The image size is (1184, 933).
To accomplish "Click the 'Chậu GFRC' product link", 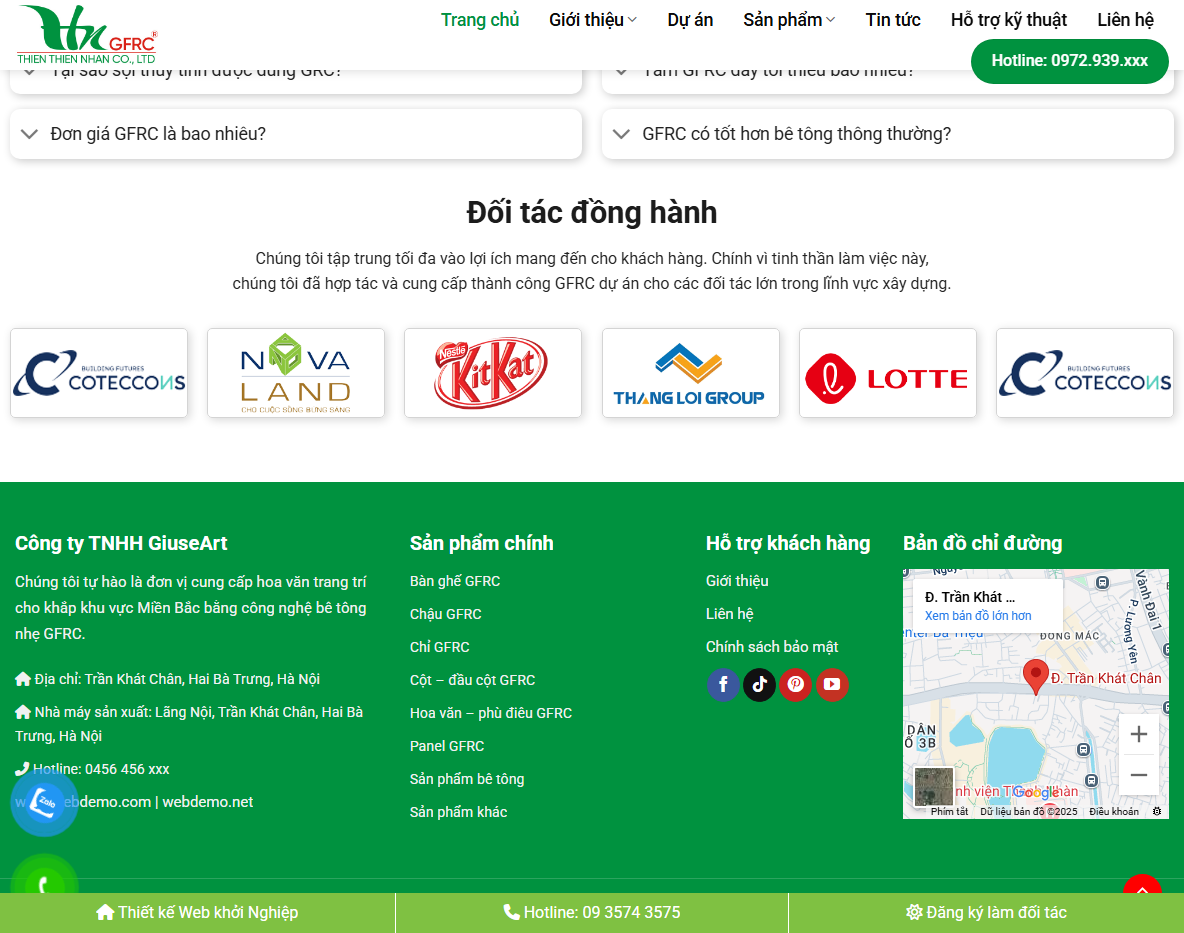I will click(x=445, y=614).
